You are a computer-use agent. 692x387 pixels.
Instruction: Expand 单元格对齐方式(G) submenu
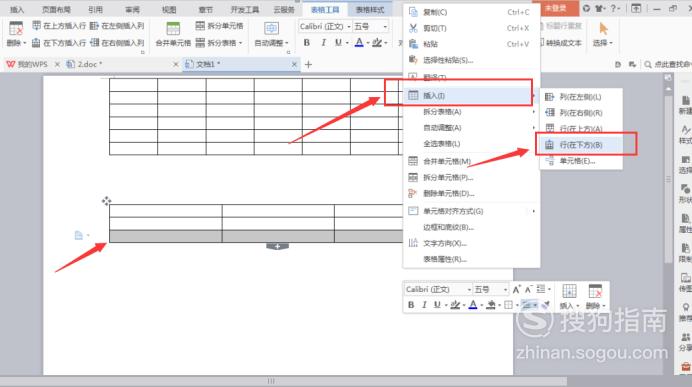tap(471, 211)
